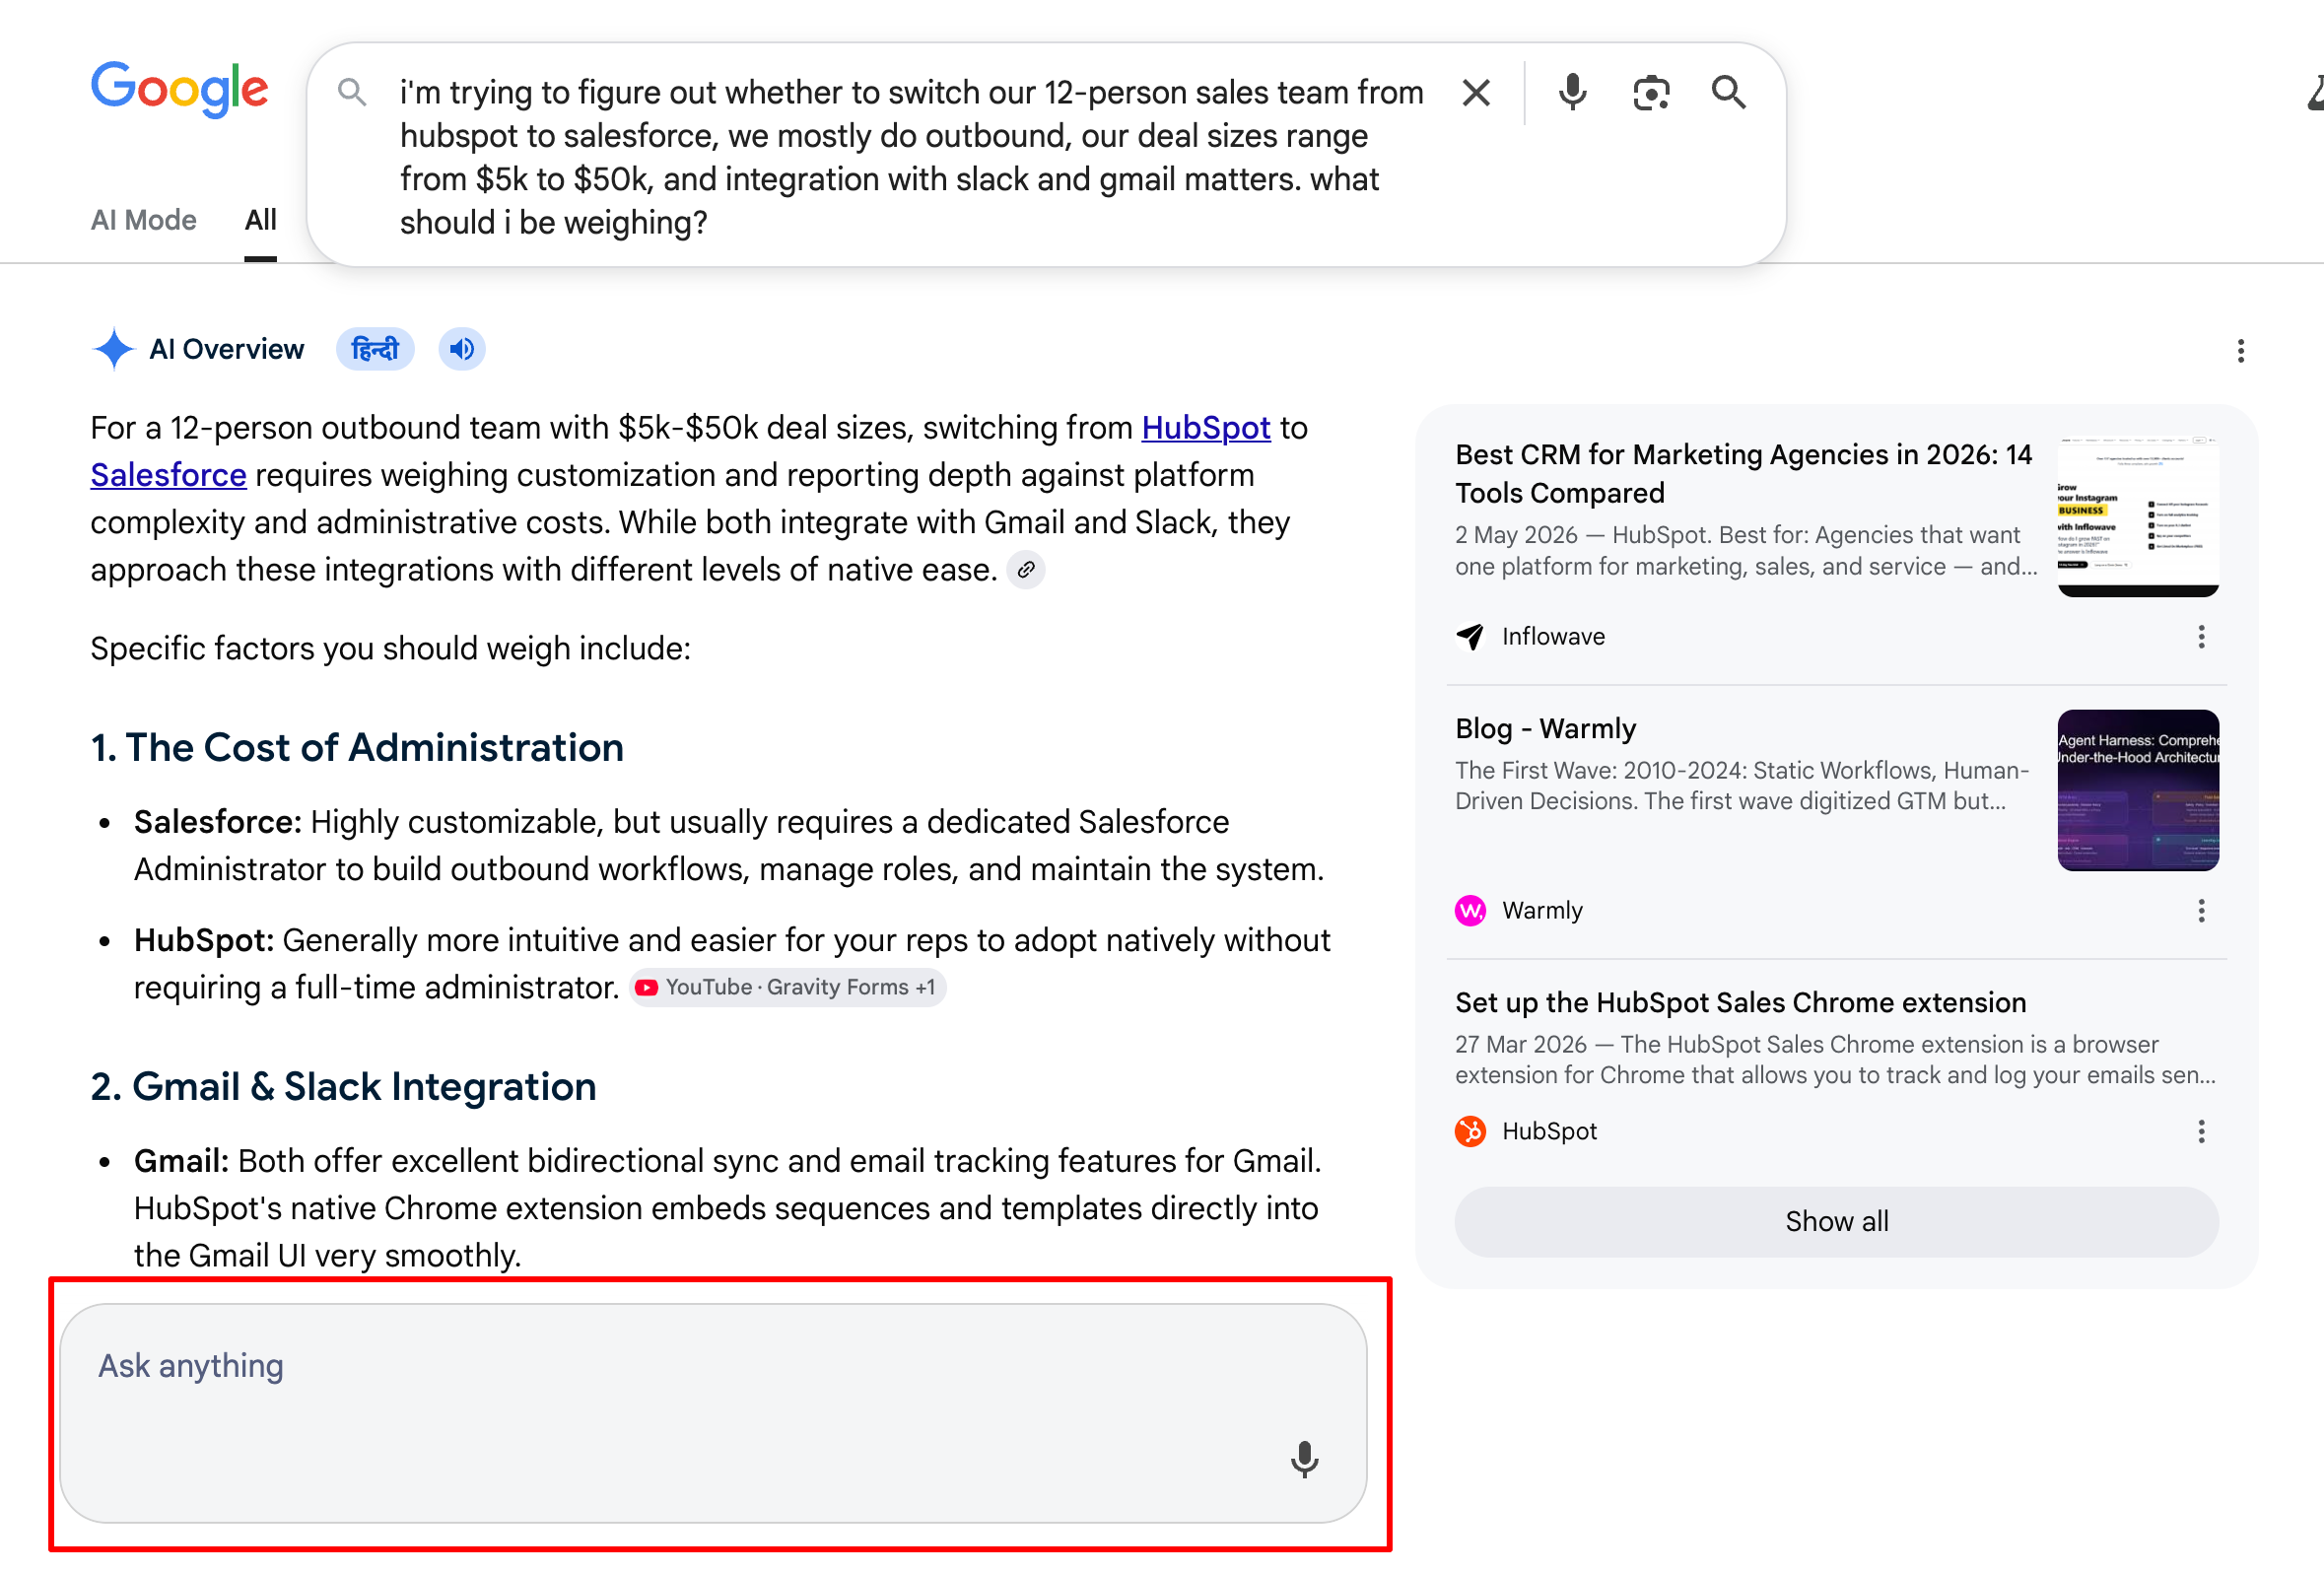Open Google Lens image search
Screen dimensions: 2324x1573
click(x=1651, y=93)
